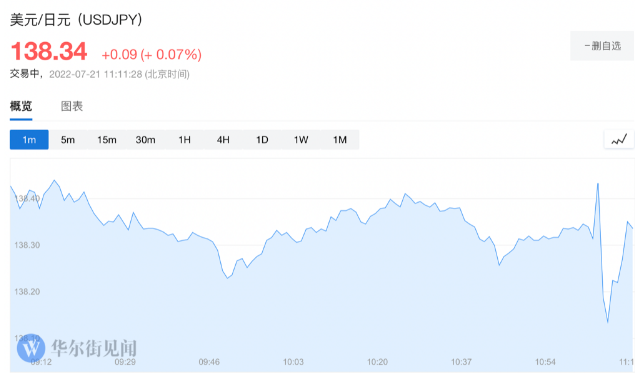The height and width of the screenshot is (373, 635).
Task: Select the 1m interval
Action: [29, 140]
